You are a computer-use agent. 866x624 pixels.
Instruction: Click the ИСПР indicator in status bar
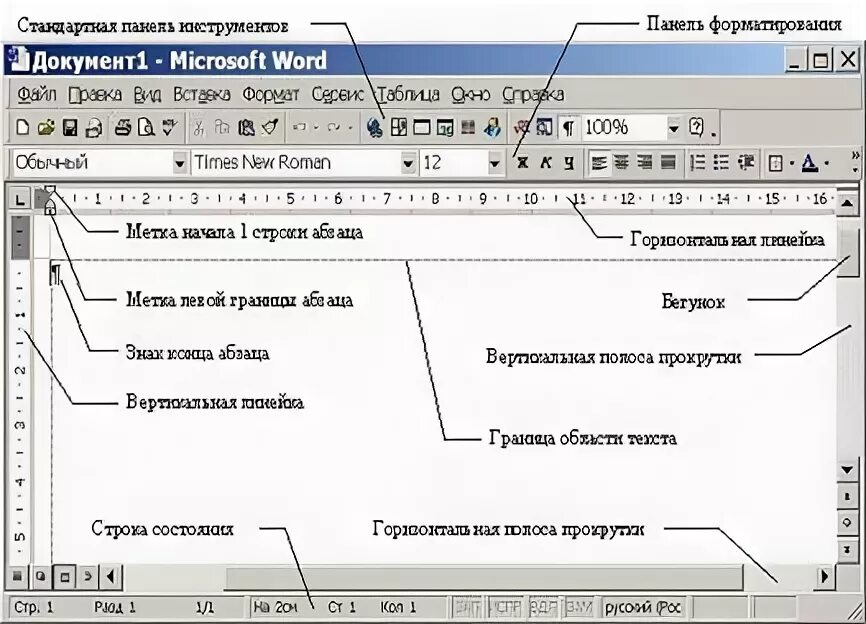coord(505,608)
